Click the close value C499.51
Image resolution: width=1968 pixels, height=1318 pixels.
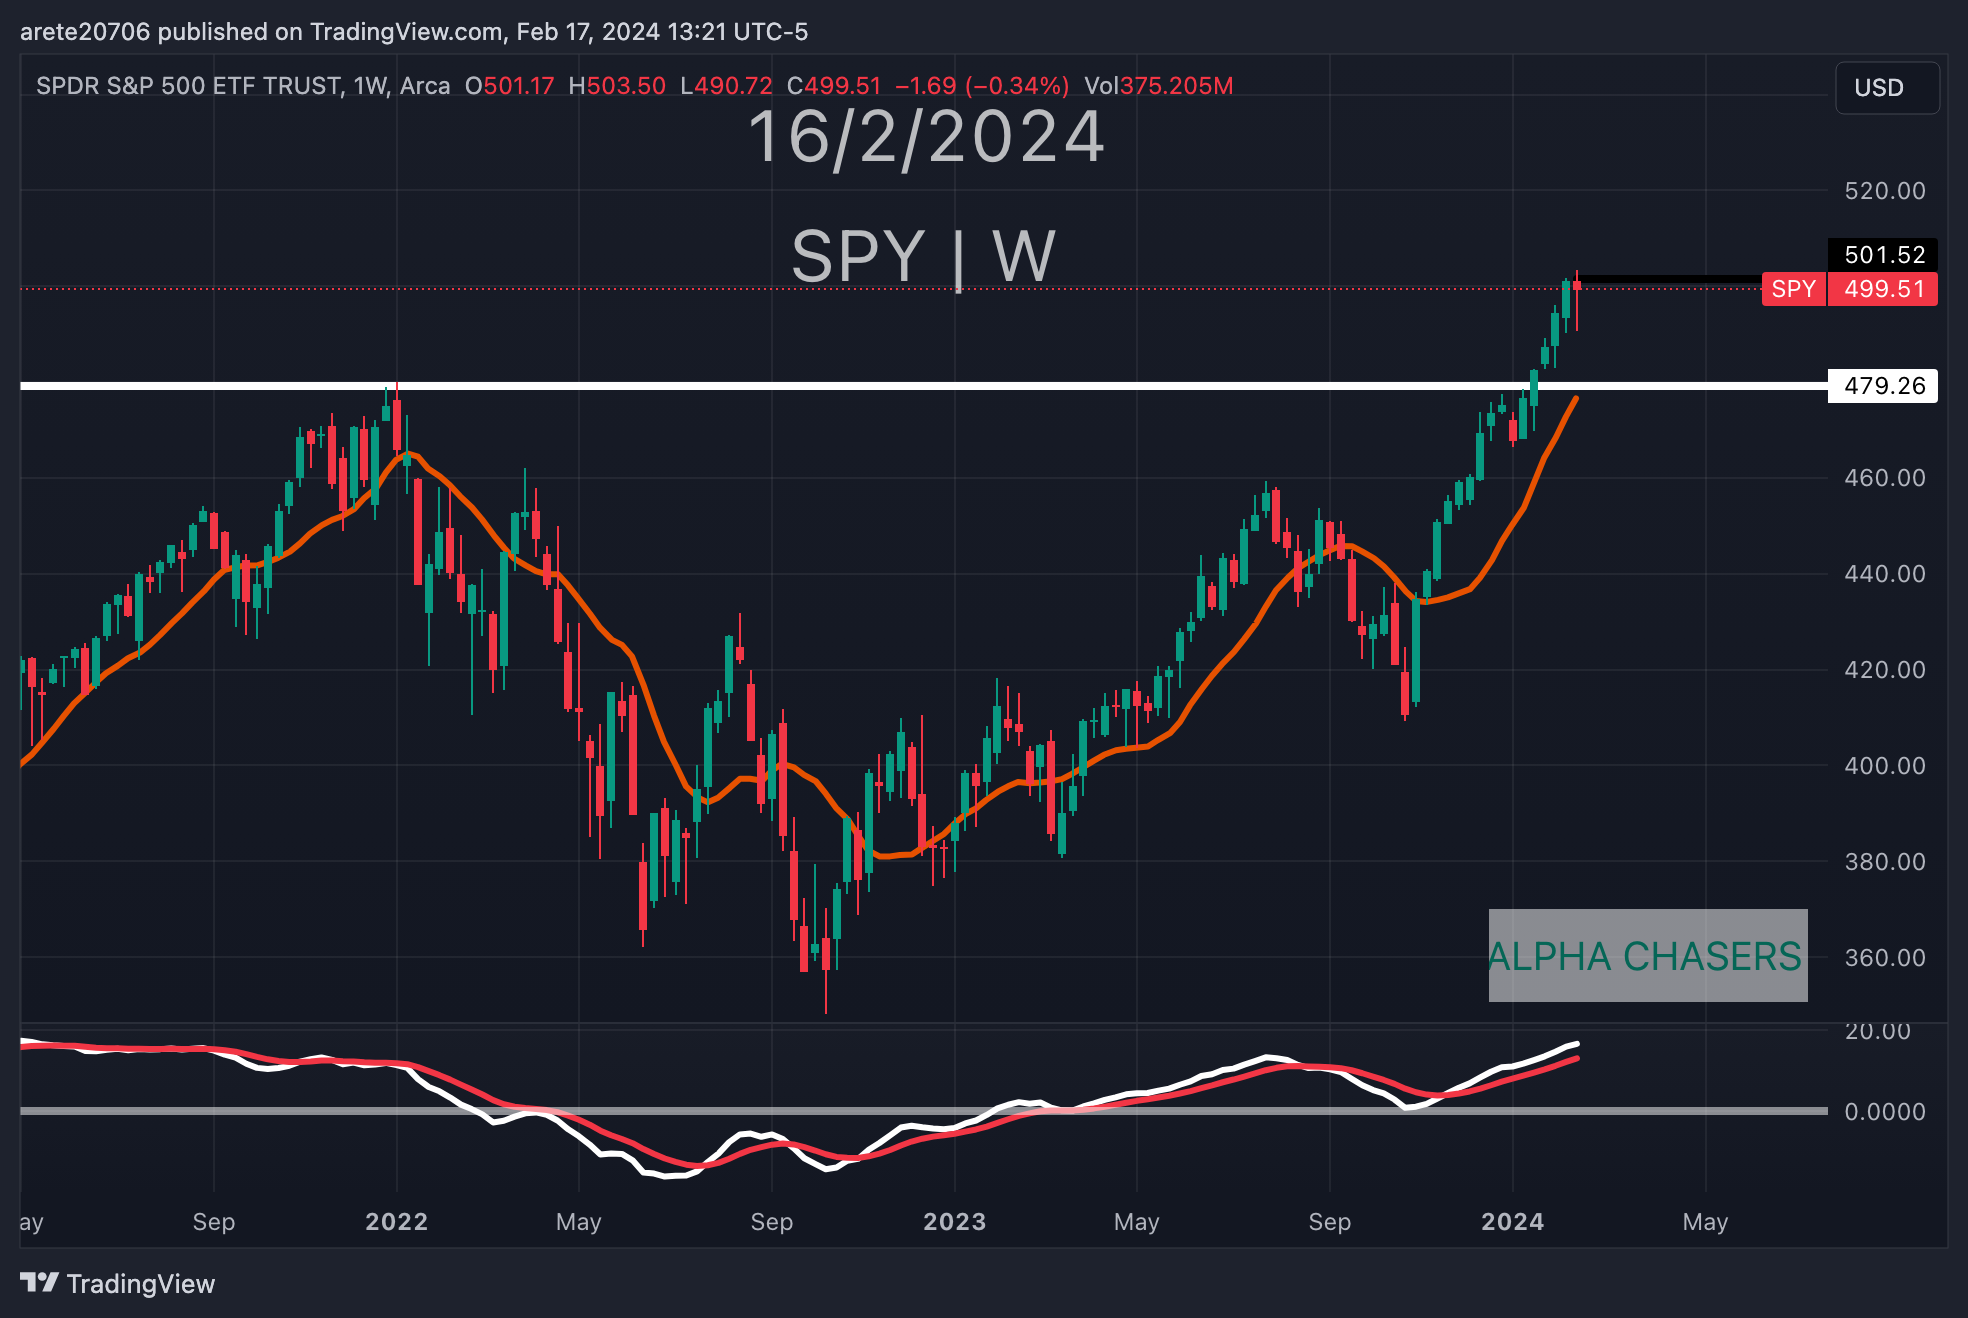tap(834, 86)
